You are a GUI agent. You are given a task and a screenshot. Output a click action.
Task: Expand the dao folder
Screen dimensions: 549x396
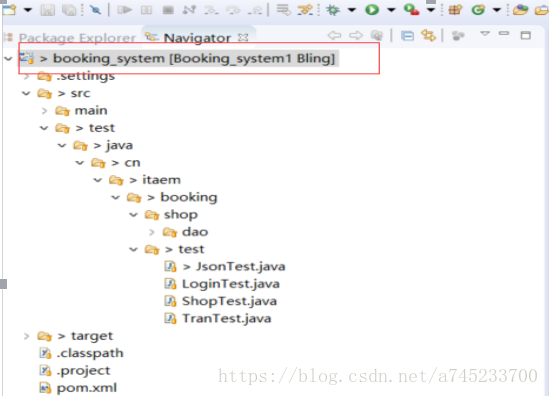pyautogui.click(x=152, y=232)
